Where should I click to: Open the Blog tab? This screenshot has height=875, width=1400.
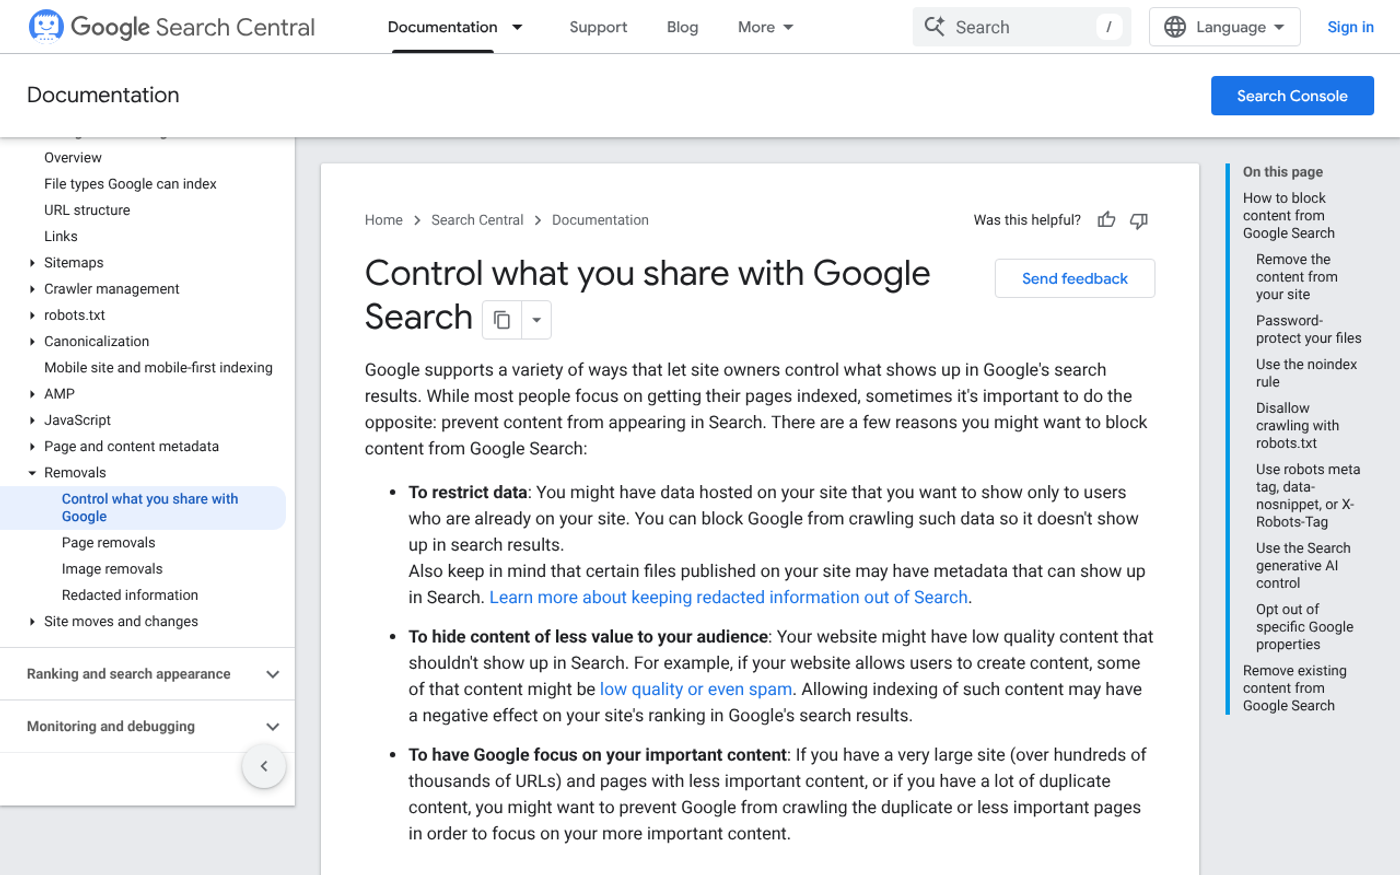coord(682,27)
